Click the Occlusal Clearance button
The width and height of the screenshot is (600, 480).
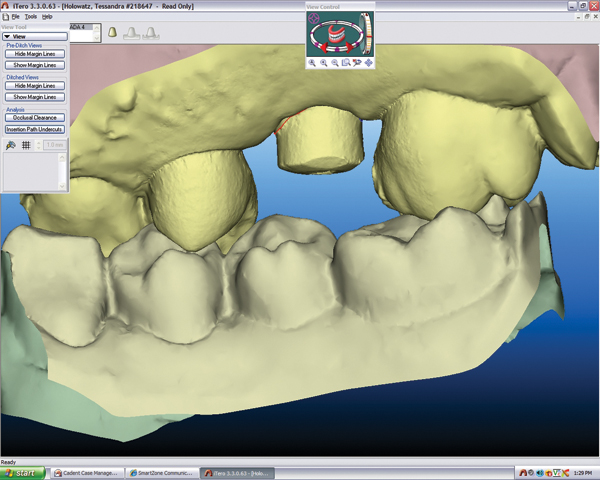[x=34, y=117]
